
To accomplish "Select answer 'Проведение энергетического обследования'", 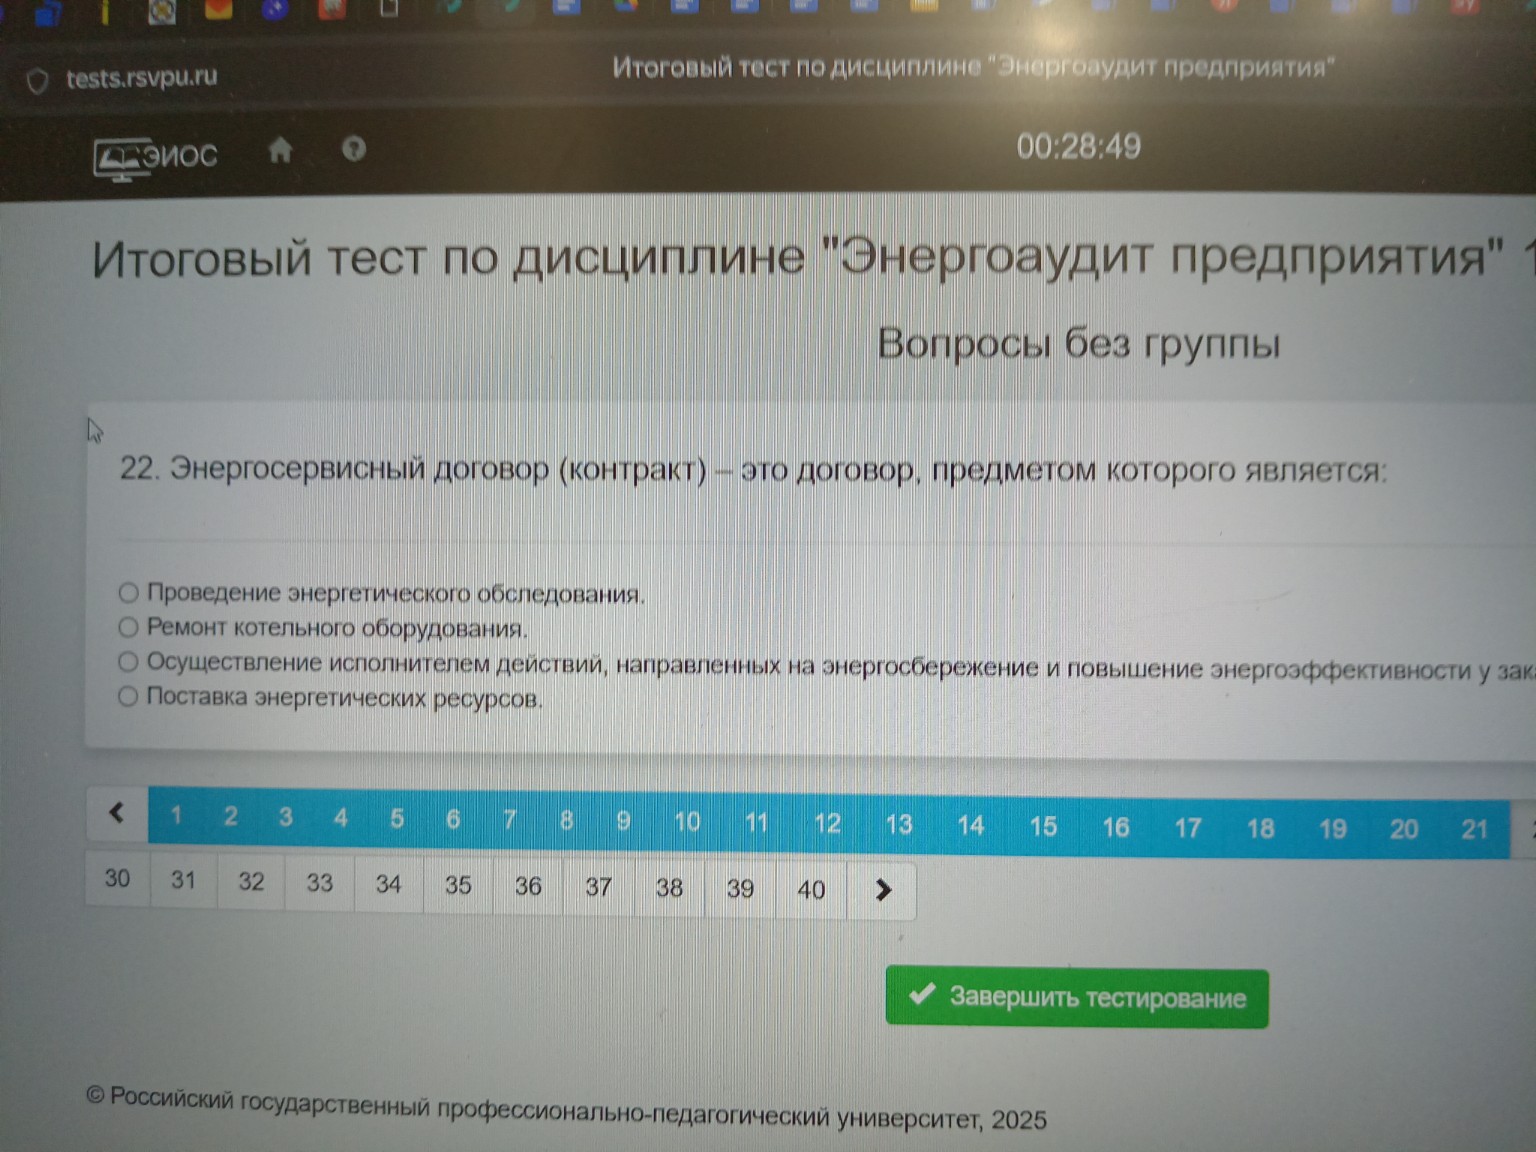I will click(x=128, y=592).
